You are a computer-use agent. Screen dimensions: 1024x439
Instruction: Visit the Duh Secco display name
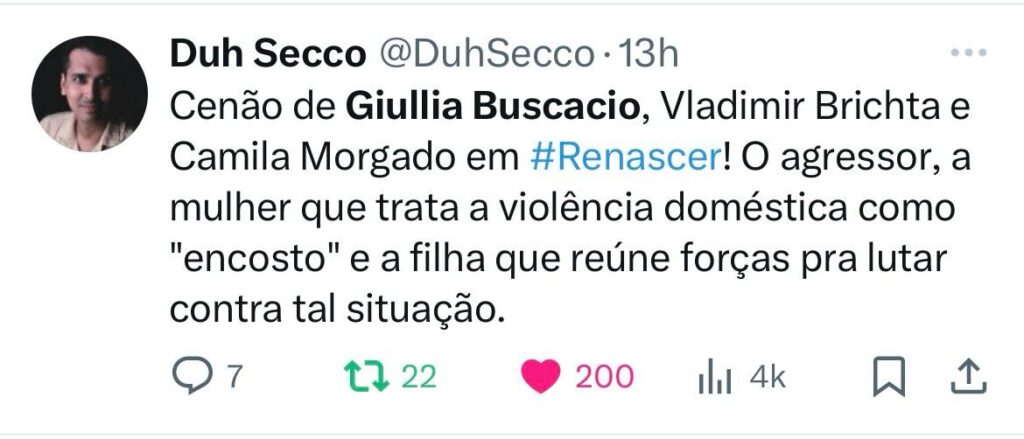point(268,54)
